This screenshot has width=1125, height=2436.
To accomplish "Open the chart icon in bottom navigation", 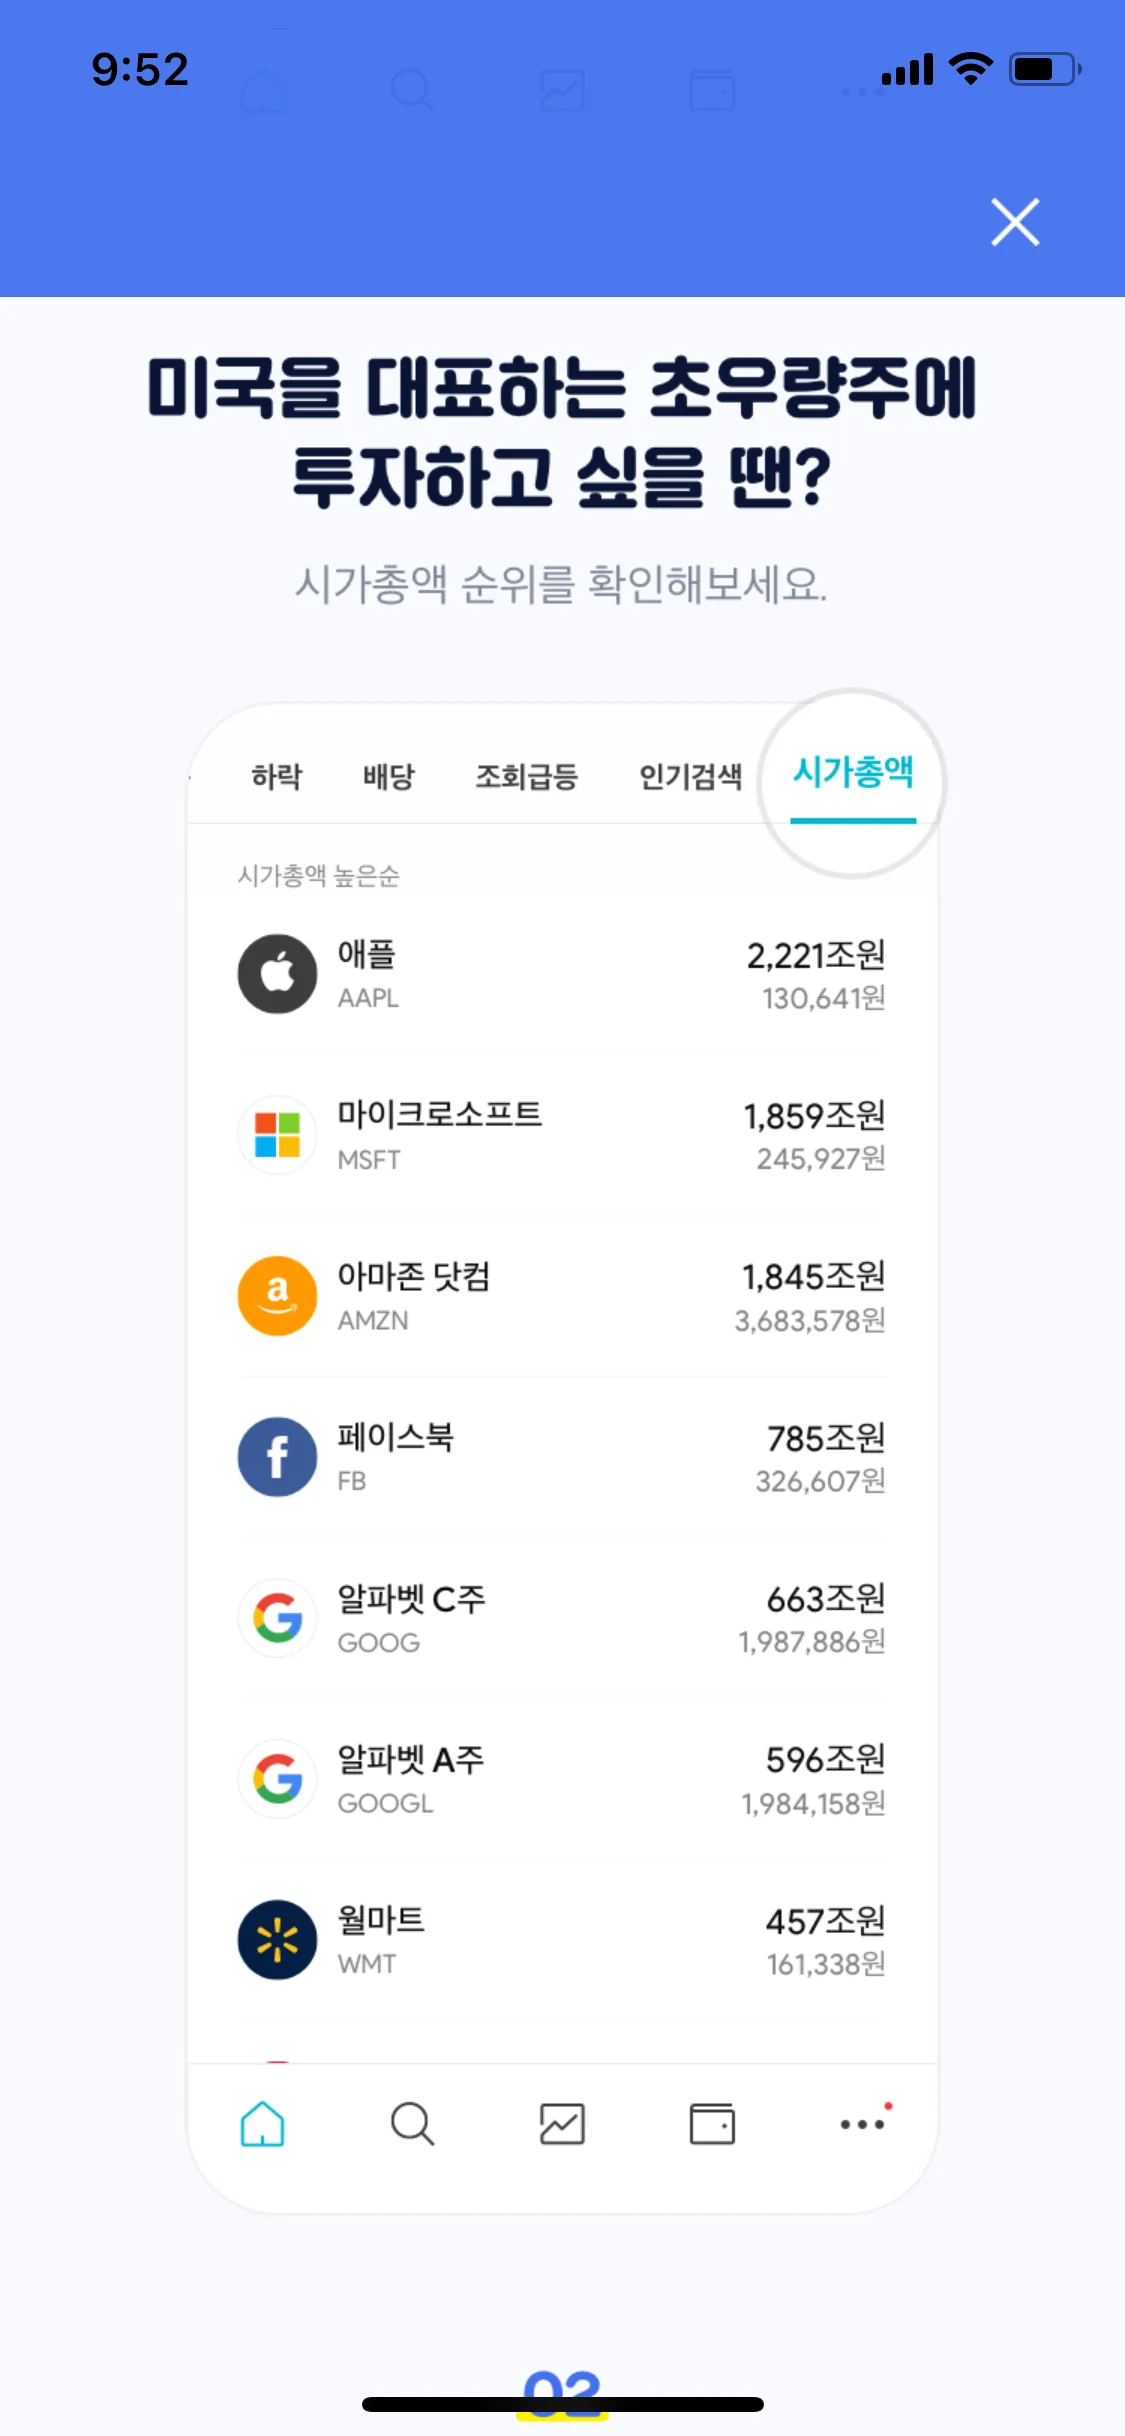I will [x=562, y=2123].
